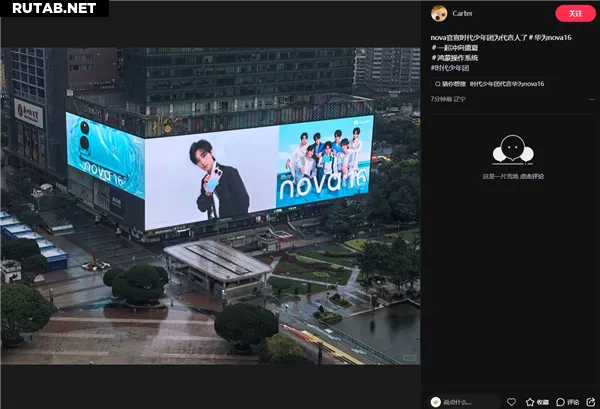Open the Carter username link
The image size is (600, 409).
(462, 13)
